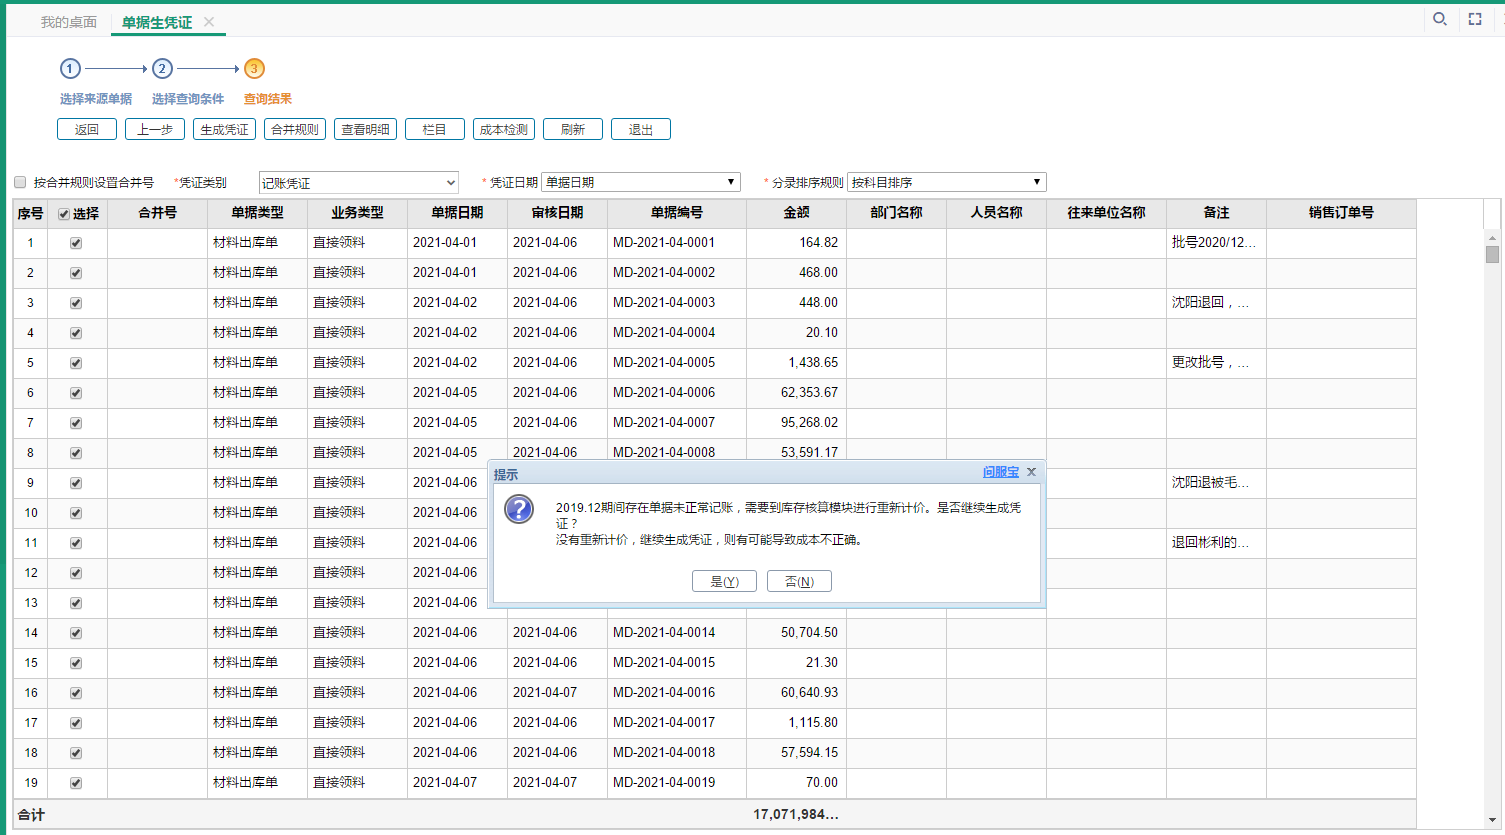1505x835 pixels.
Task: Click the 上一步 button
Action: (155, 129)
